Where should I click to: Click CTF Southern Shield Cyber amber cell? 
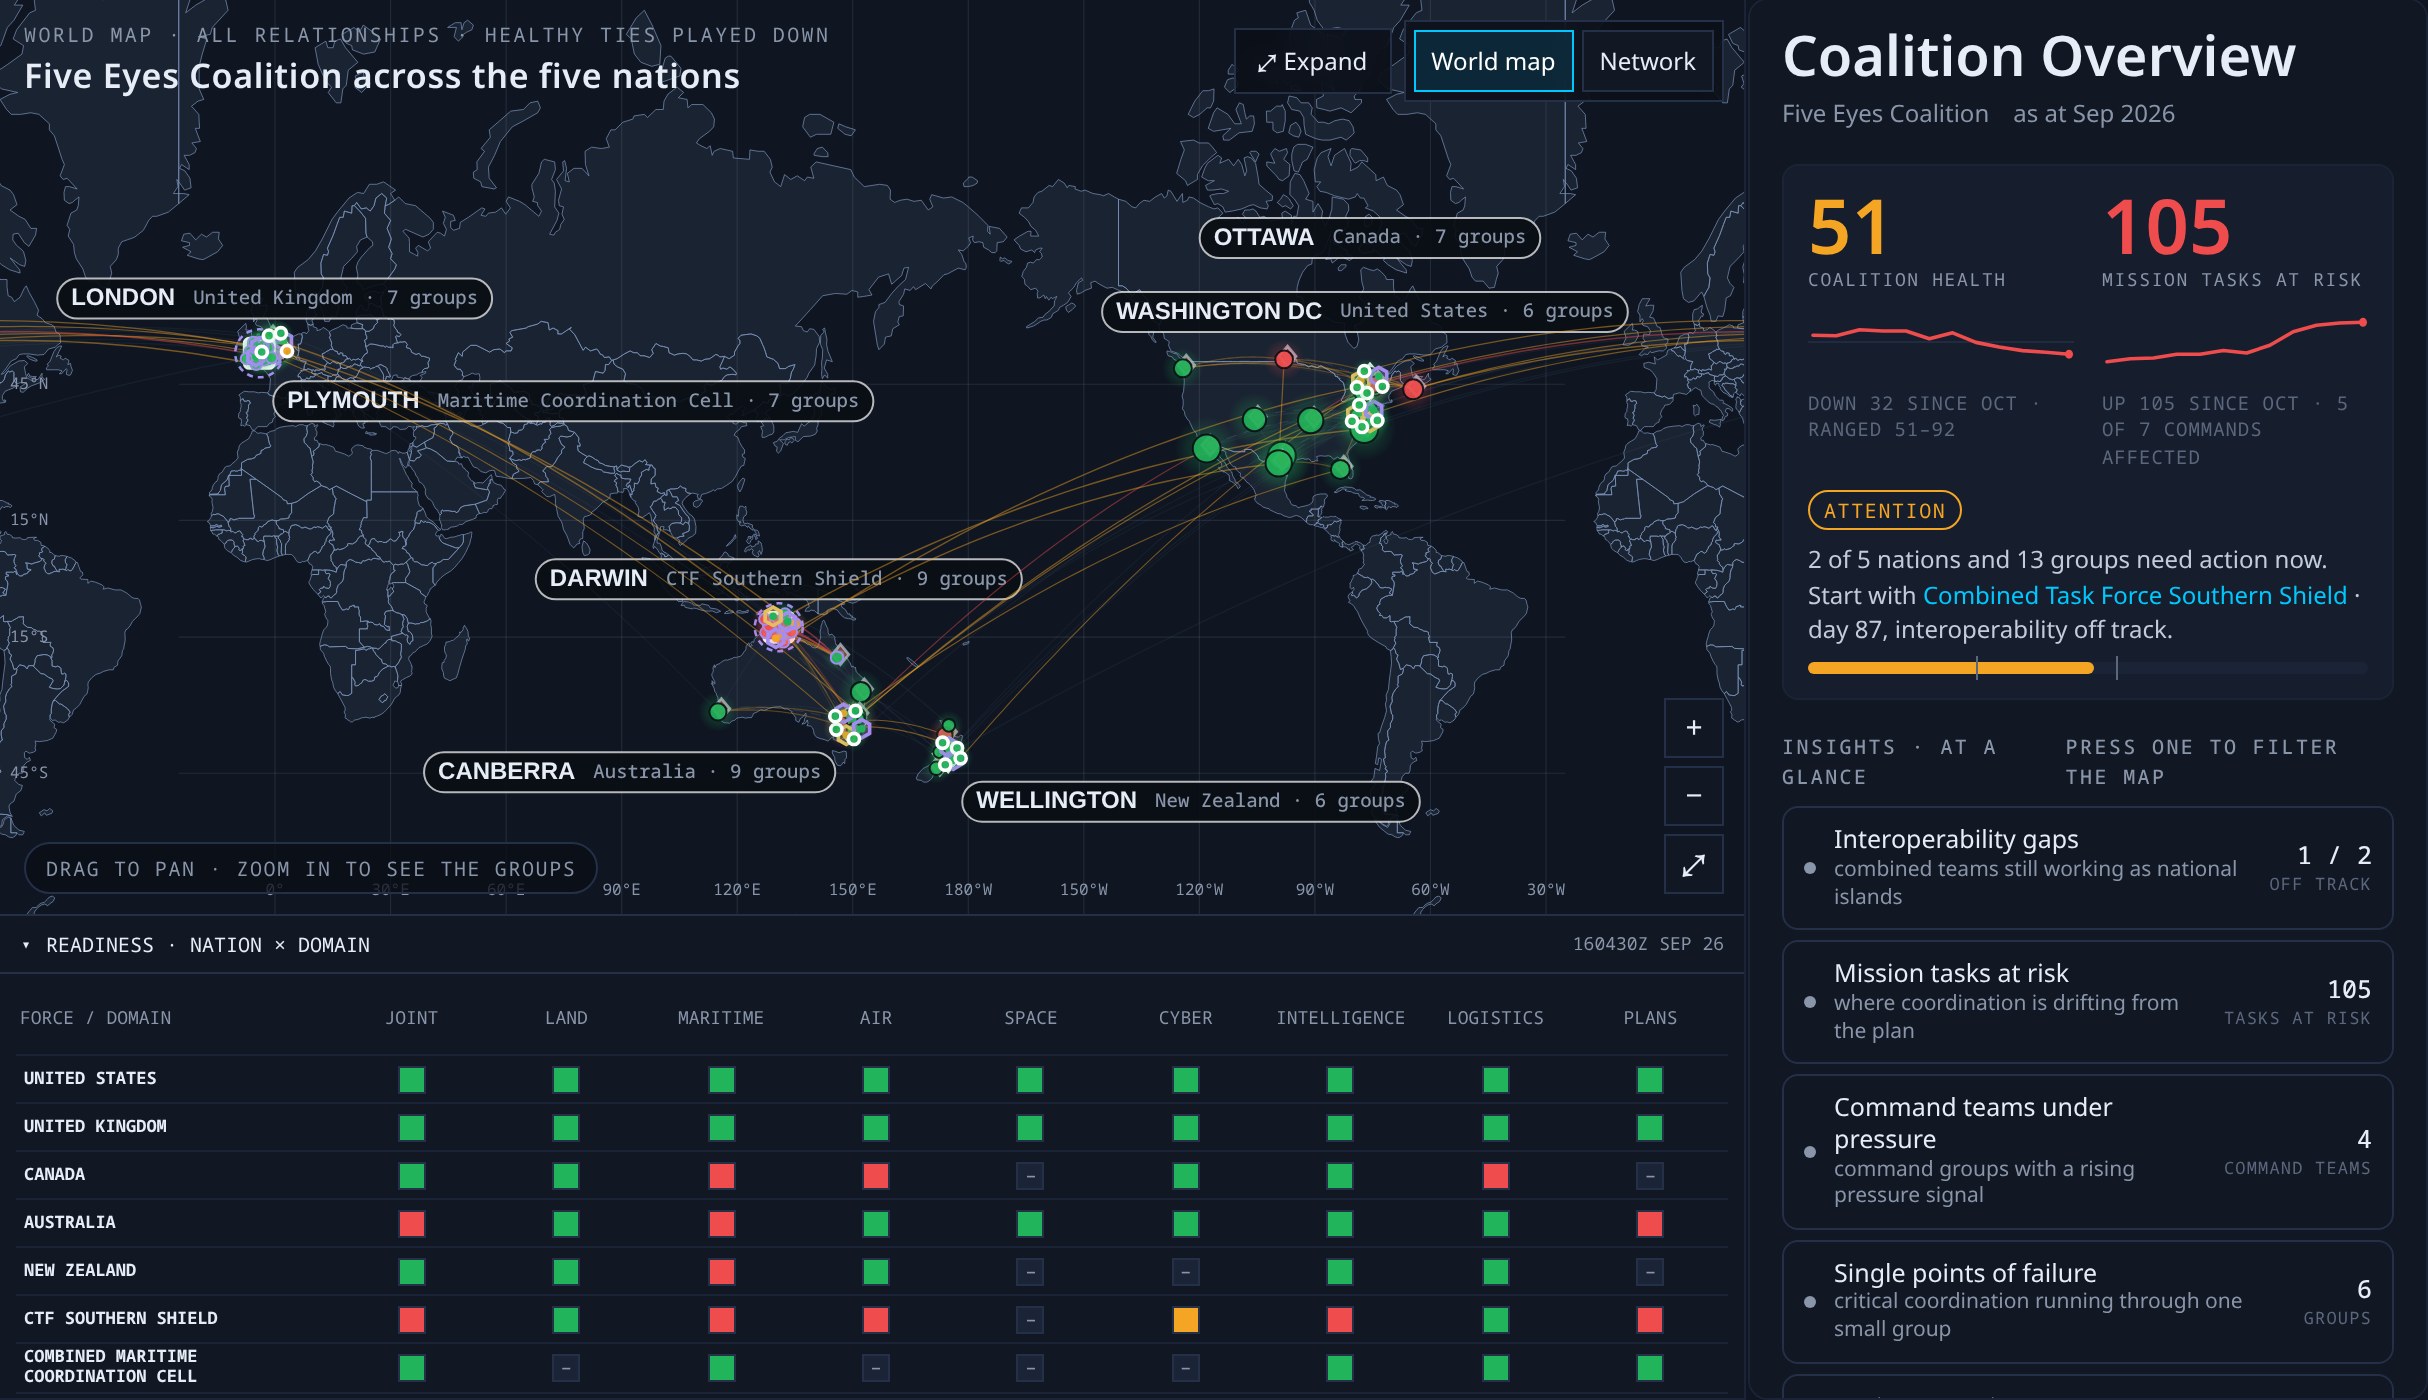pos(1185,1320)
